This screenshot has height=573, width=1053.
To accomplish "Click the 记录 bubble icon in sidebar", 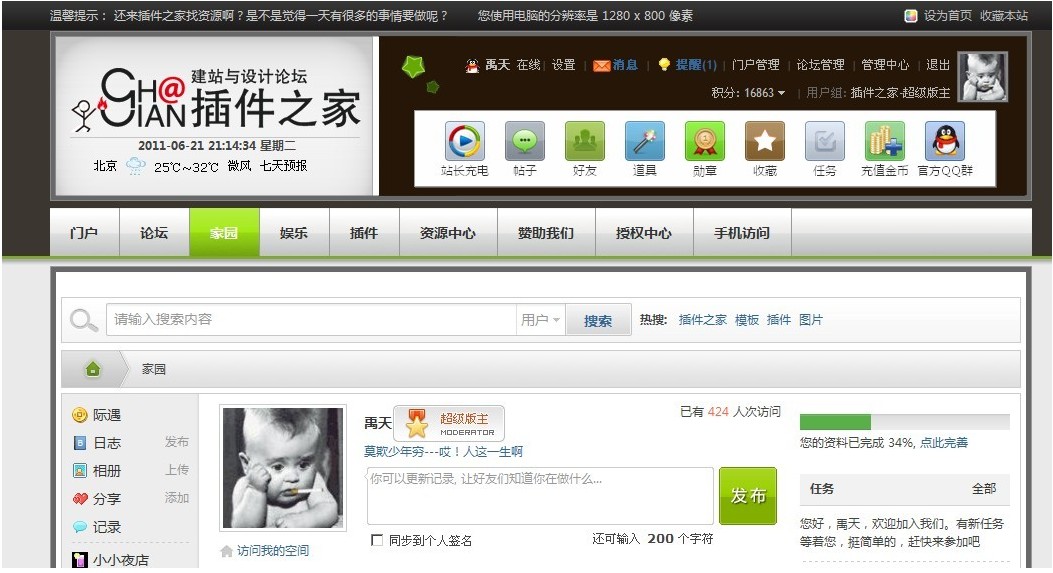I will [x=80, y=527].
